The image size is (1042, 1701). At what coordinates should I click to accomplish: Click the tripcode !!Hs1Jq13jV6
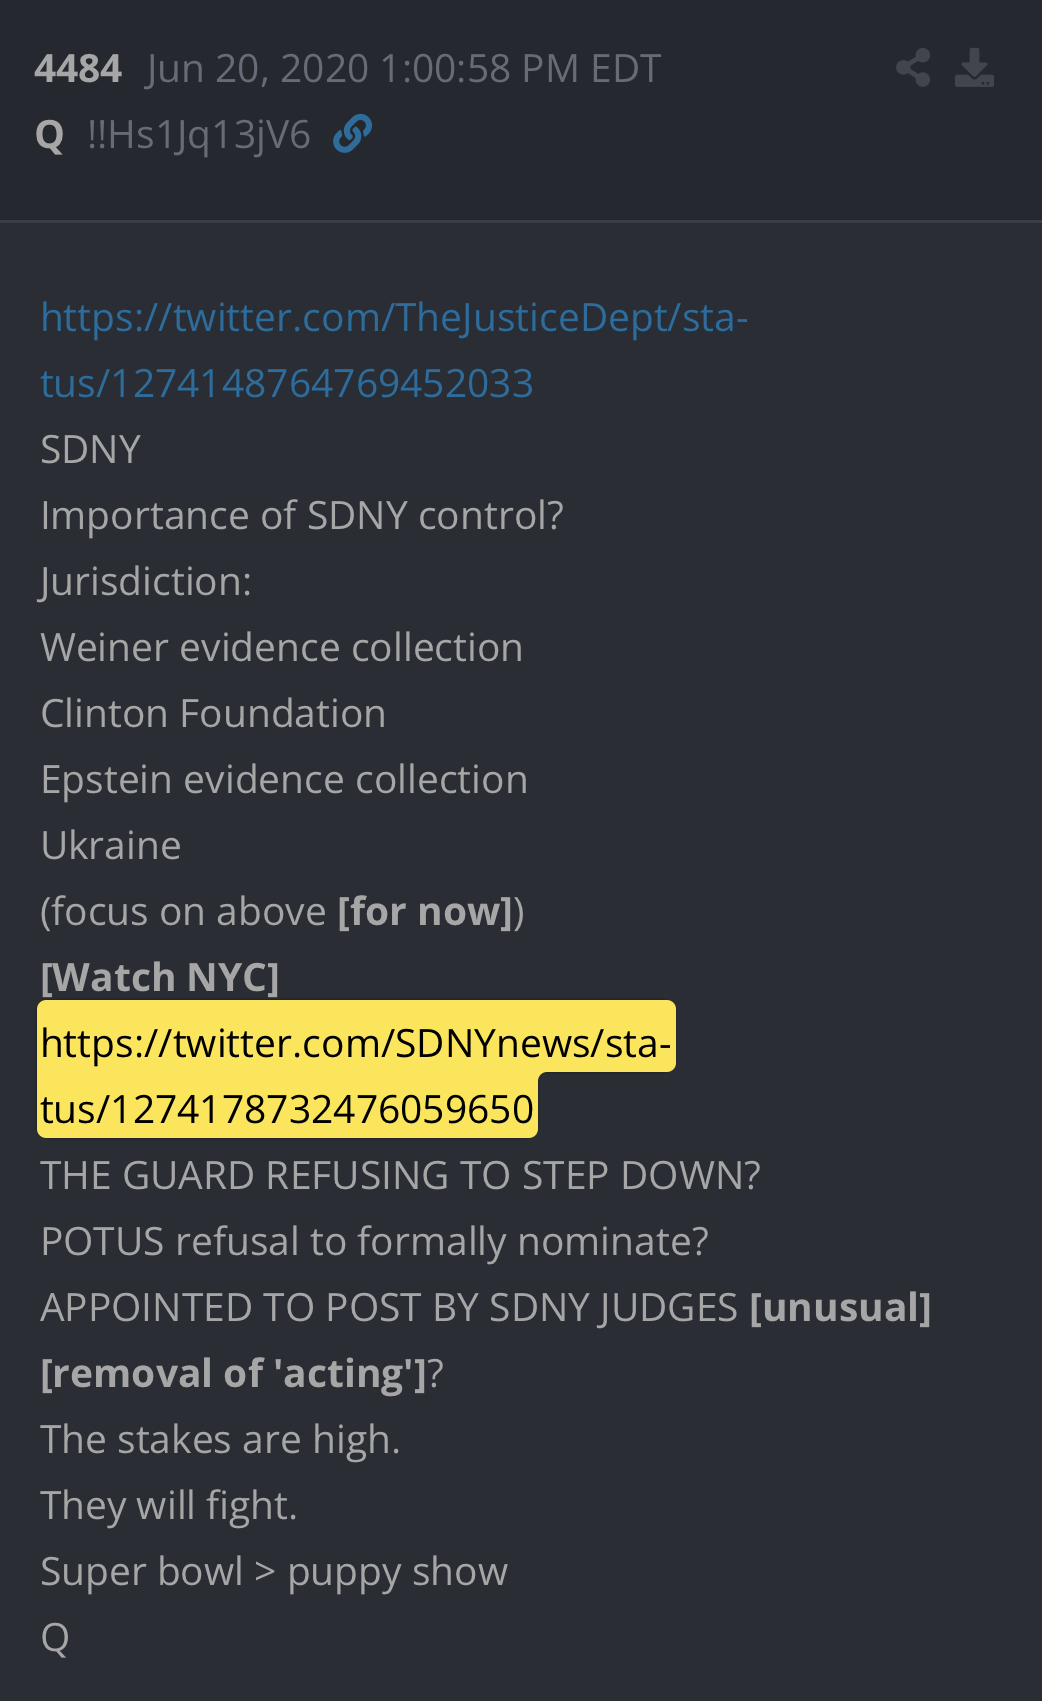[x=199, y=135]
